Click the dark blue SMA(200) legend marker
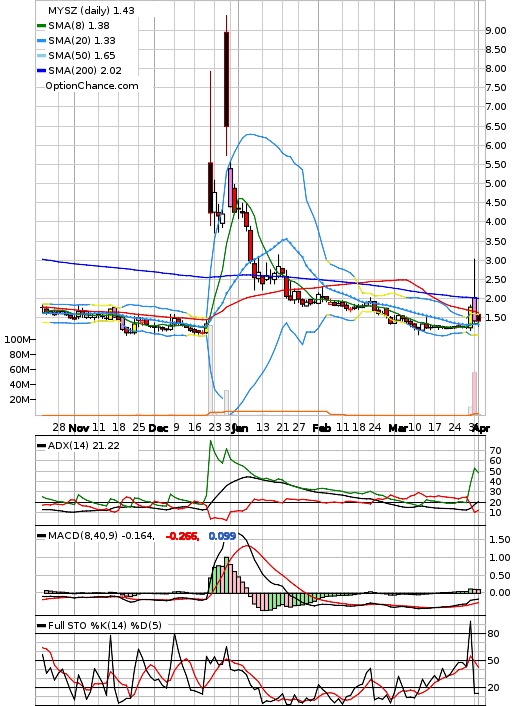Image resolution: width=526 pixels, height=706 pixels. click(41, 71)
